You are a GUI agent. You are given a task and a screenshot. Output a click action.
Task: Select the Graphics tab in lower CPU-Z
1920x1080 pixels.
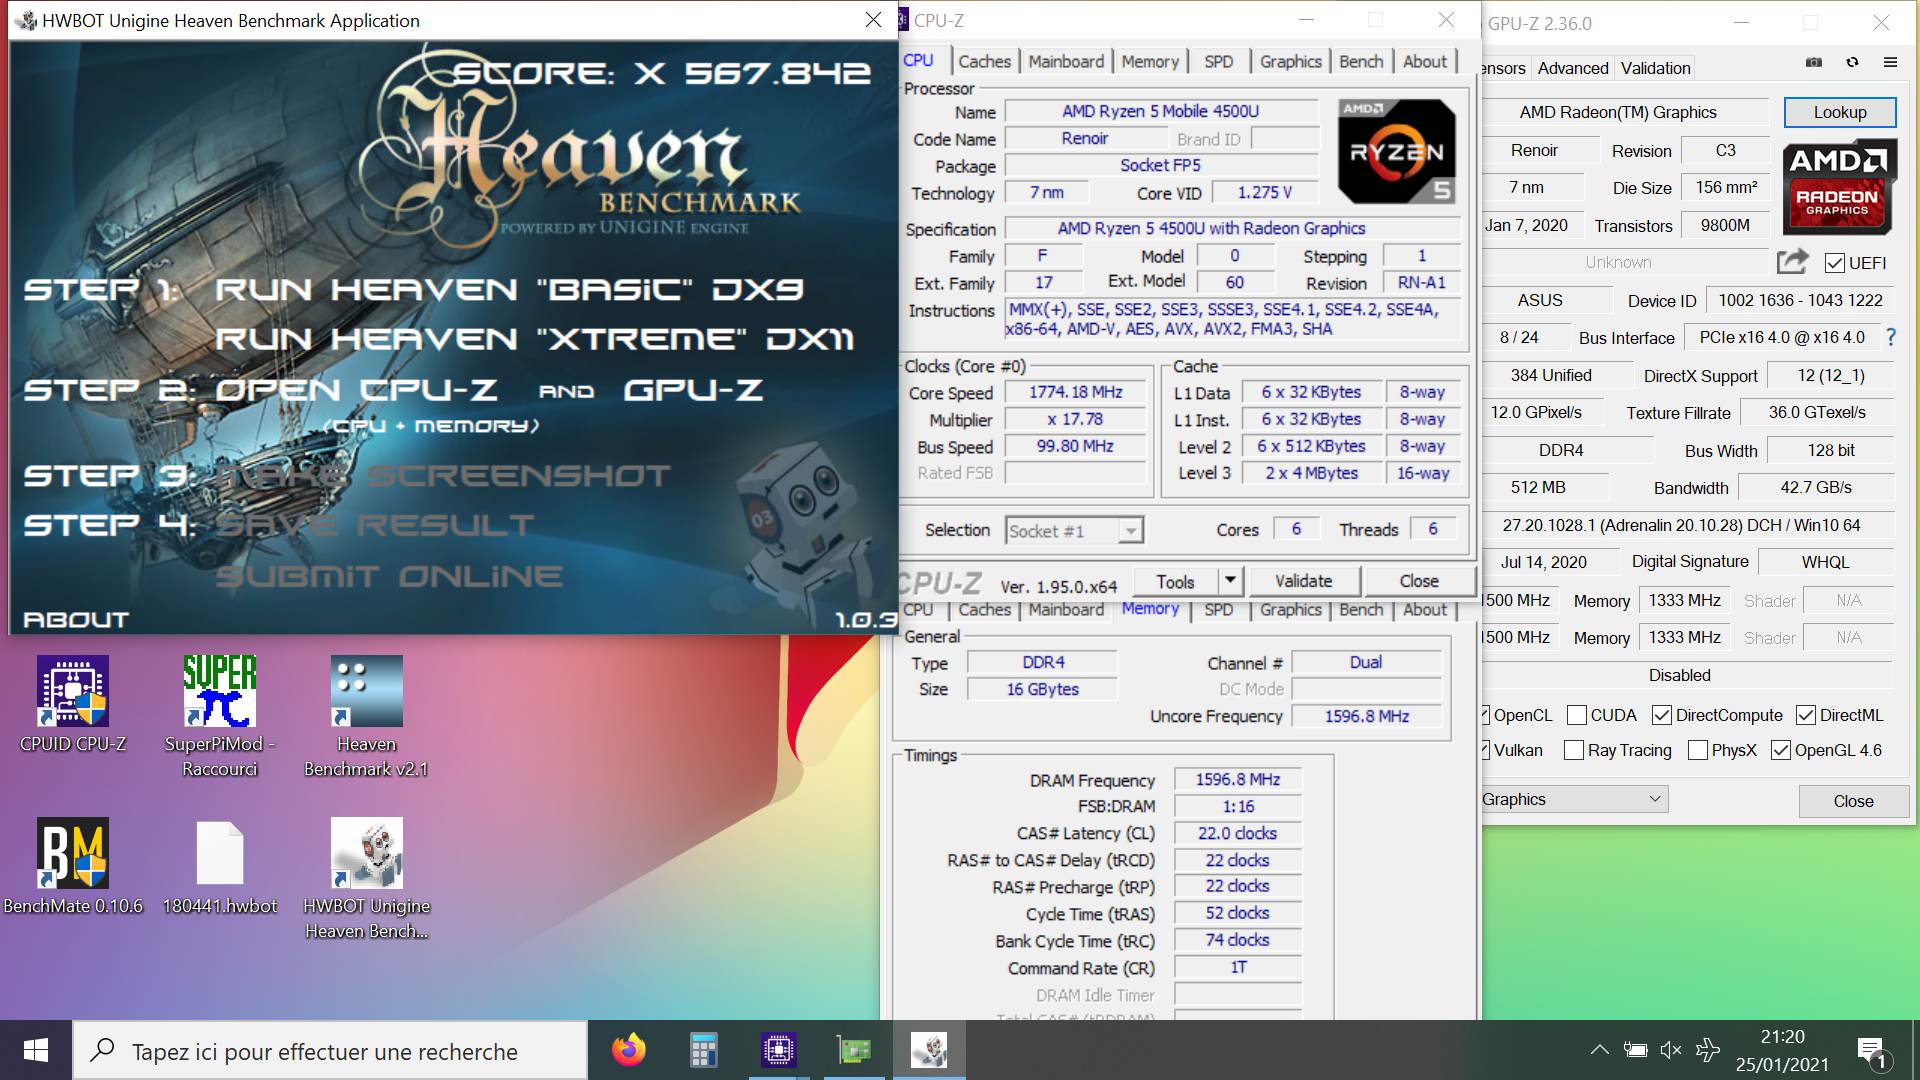pyautogui.click(x=1290, y=609)
